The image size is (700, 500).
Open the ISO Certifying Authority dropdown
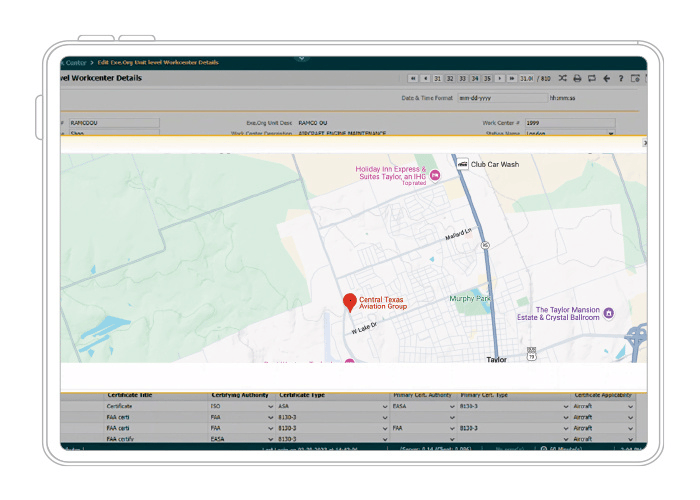270,406
